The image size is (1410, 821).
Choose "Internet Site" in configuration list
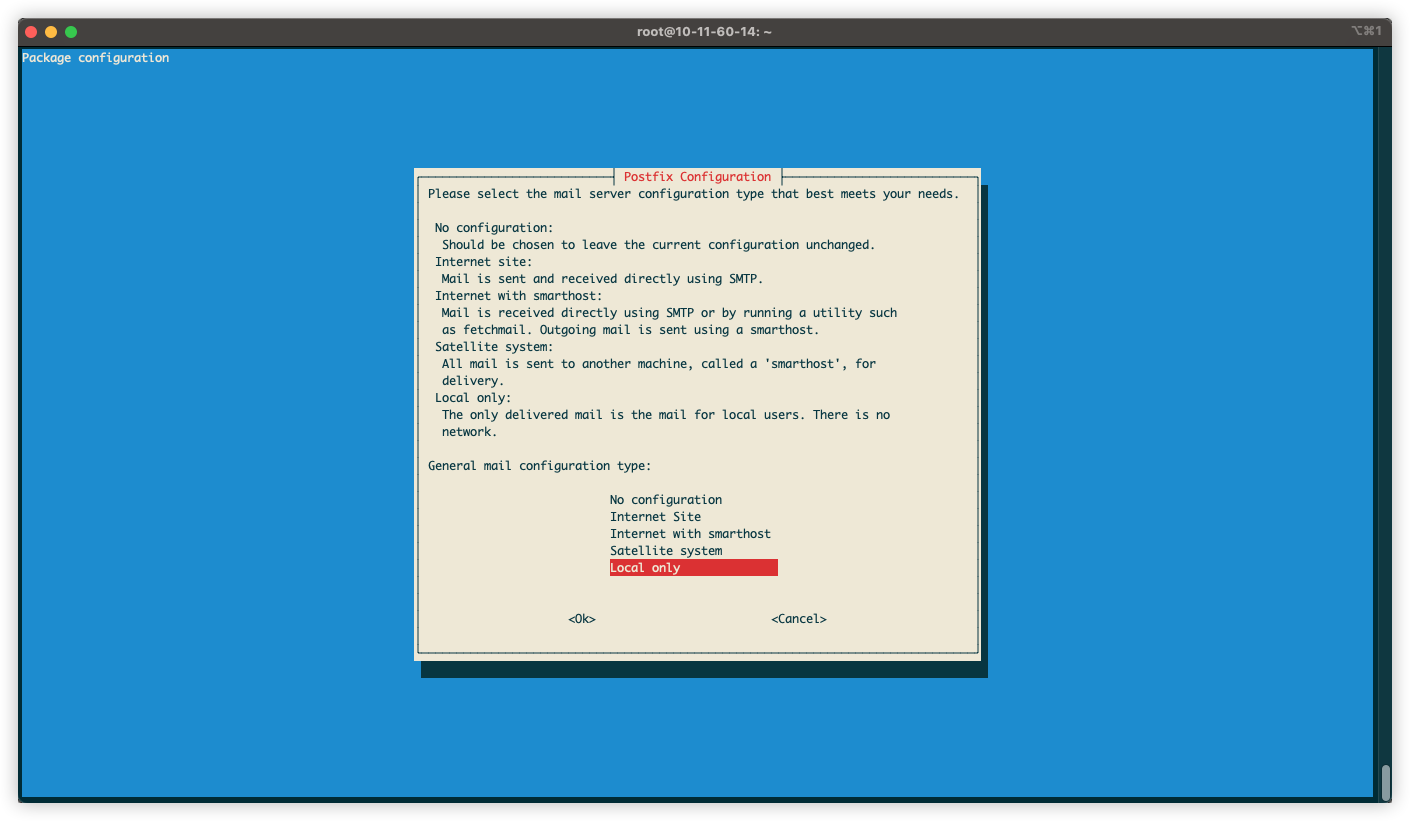pyautogui.click(x=656, y=517)
